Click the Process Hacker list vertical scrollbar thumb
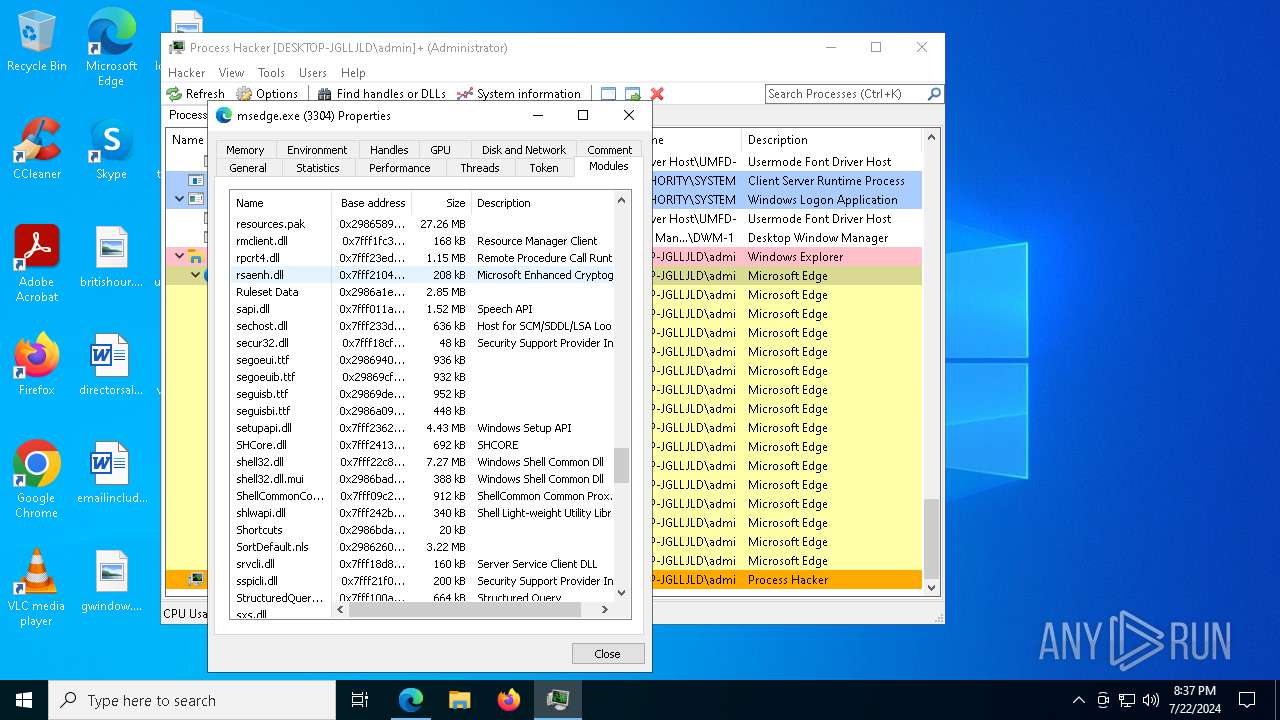 coord(931,538)
